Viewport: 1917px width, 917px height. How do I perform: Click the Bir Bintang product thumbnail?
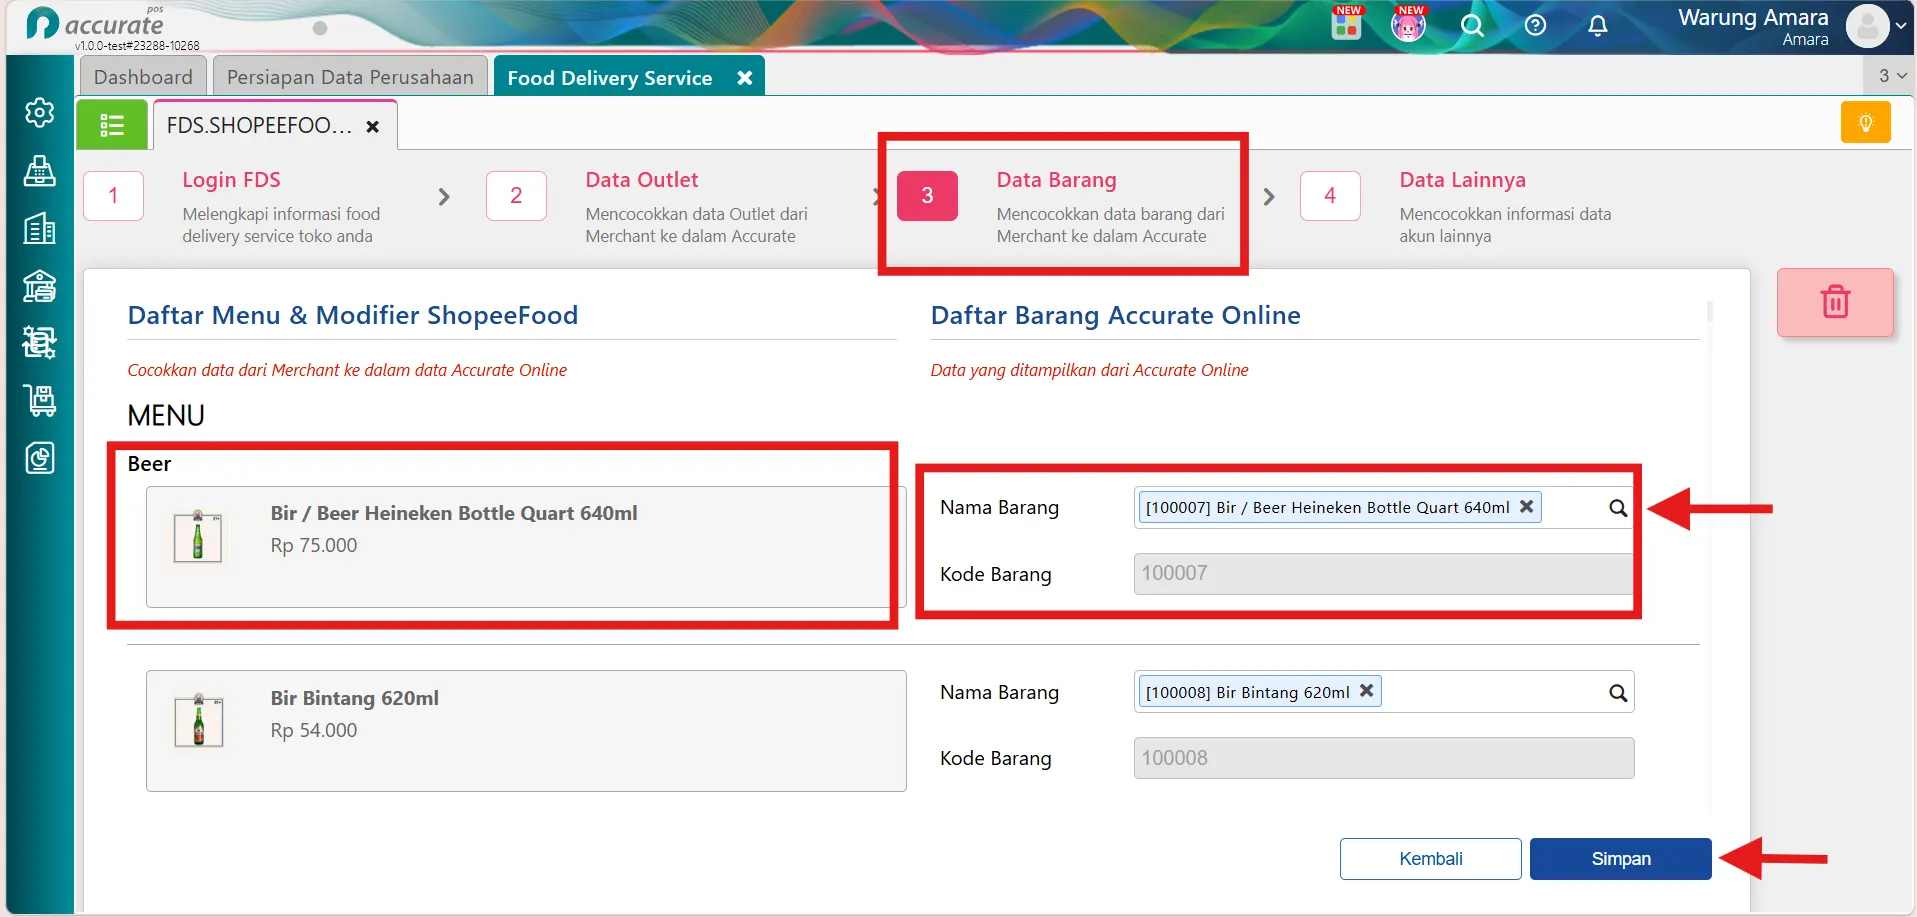click(x=198, y=721)
